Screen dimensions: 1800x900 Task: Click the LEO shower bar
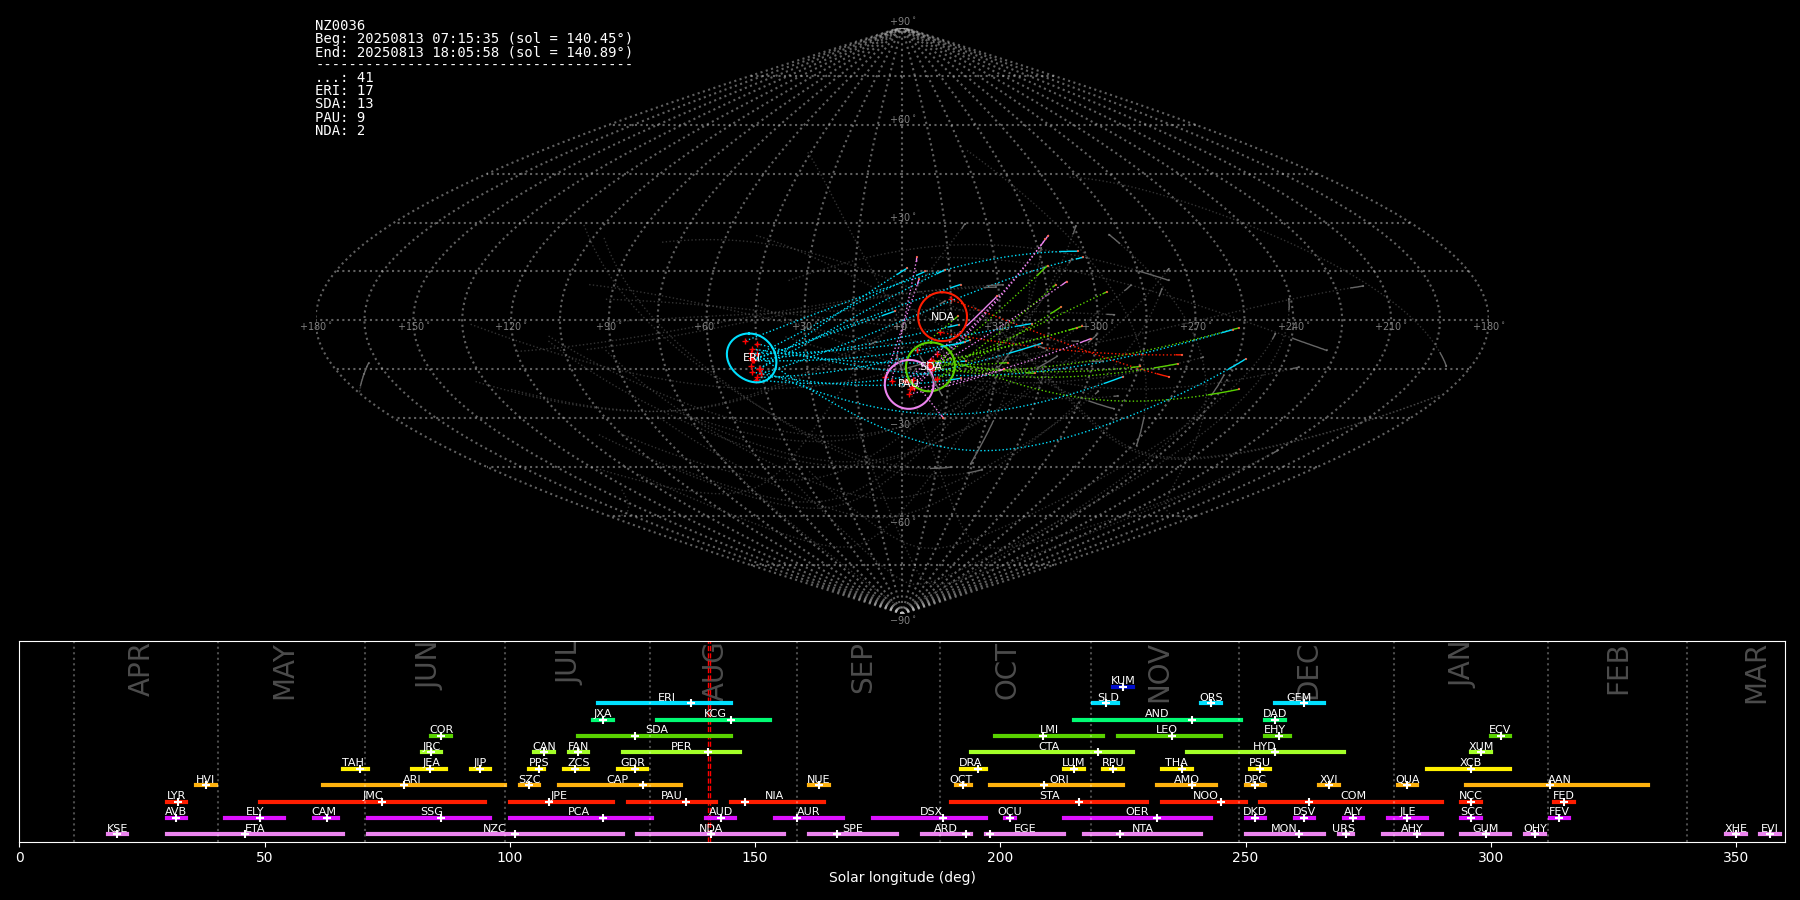1169,736
